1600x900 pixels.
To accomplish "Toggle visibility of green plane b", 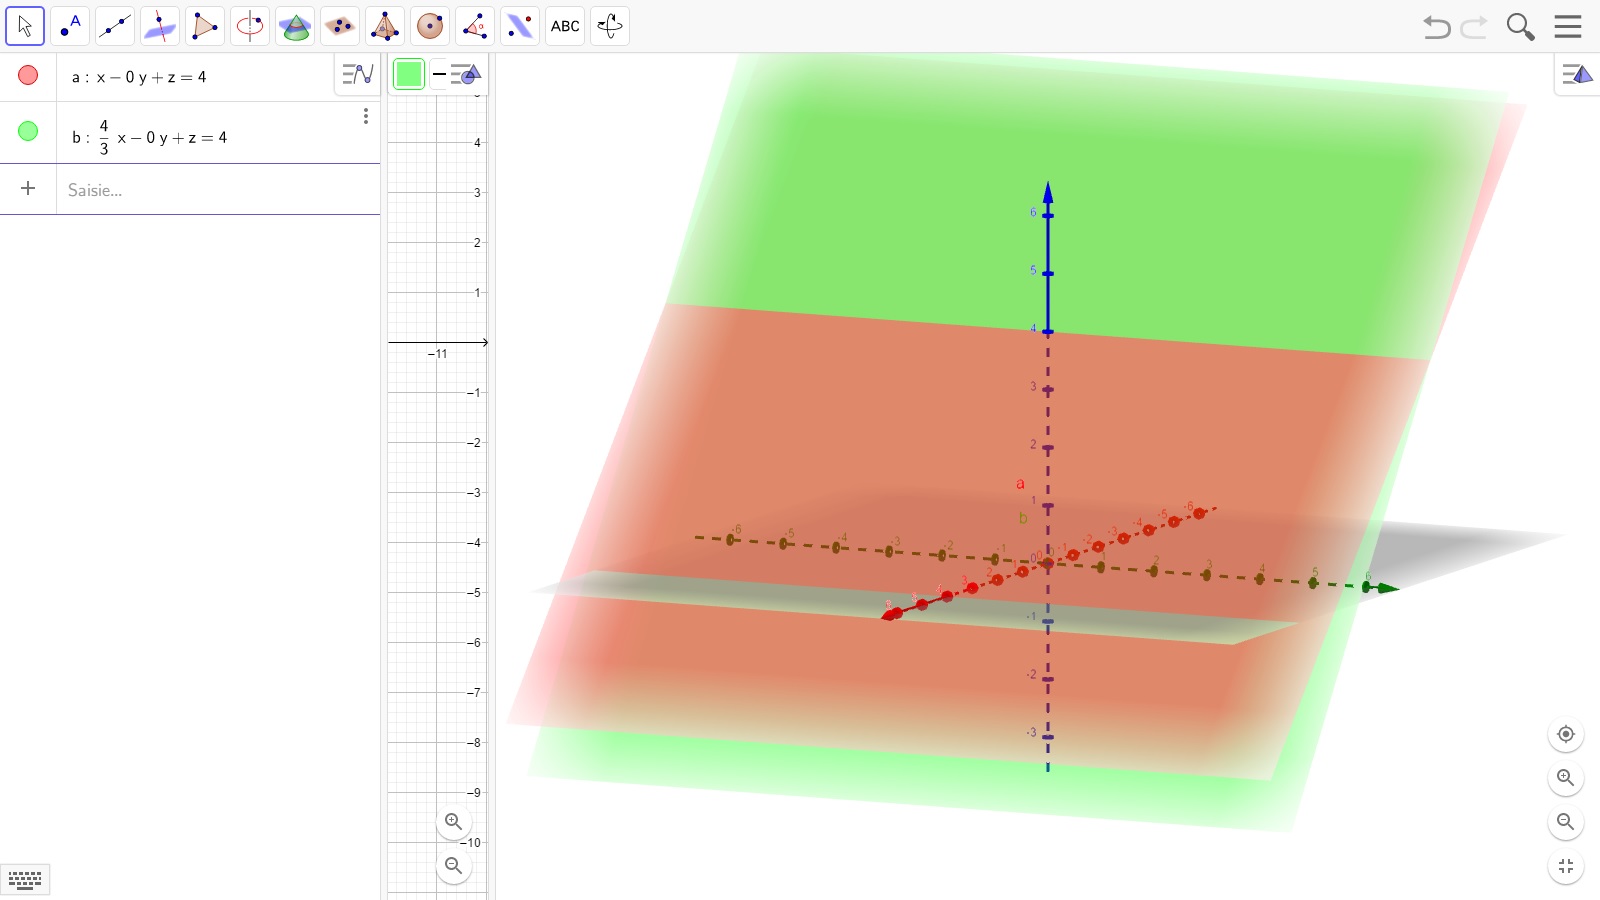I will [28, 131].
